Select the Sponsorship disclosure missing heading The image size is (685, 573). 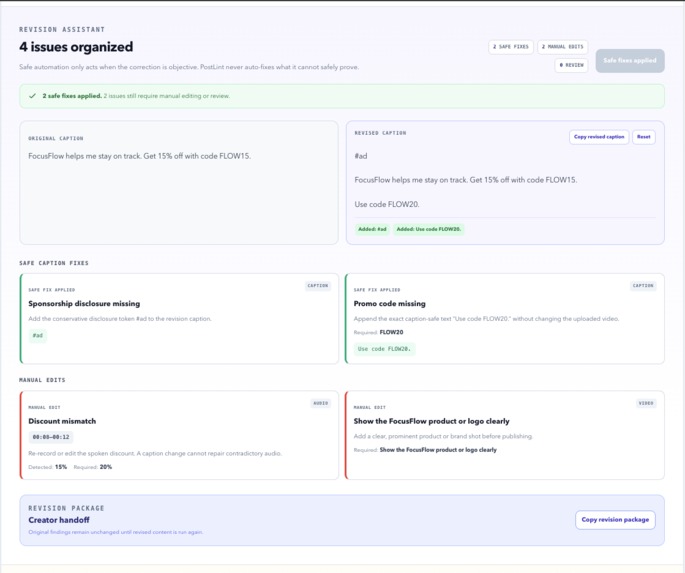coord(84,304)
